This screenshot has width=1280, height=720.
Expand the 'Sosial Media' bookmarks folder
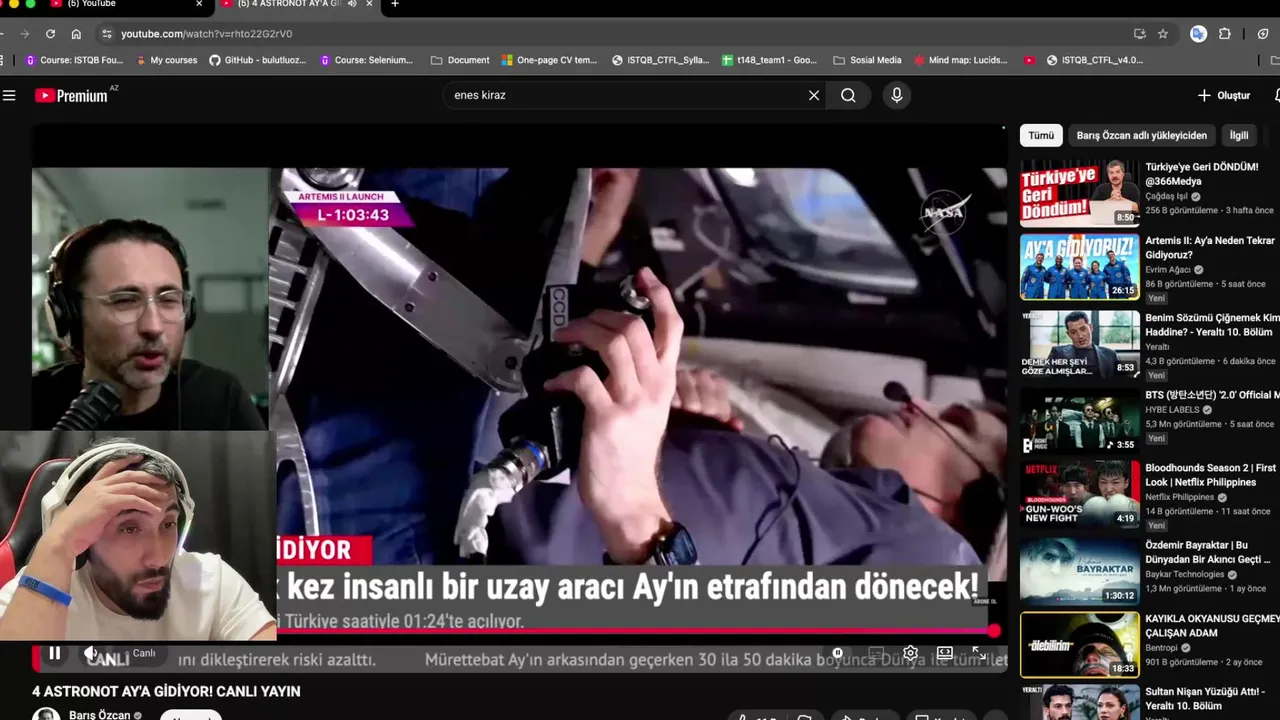click(x=867, y=60)
